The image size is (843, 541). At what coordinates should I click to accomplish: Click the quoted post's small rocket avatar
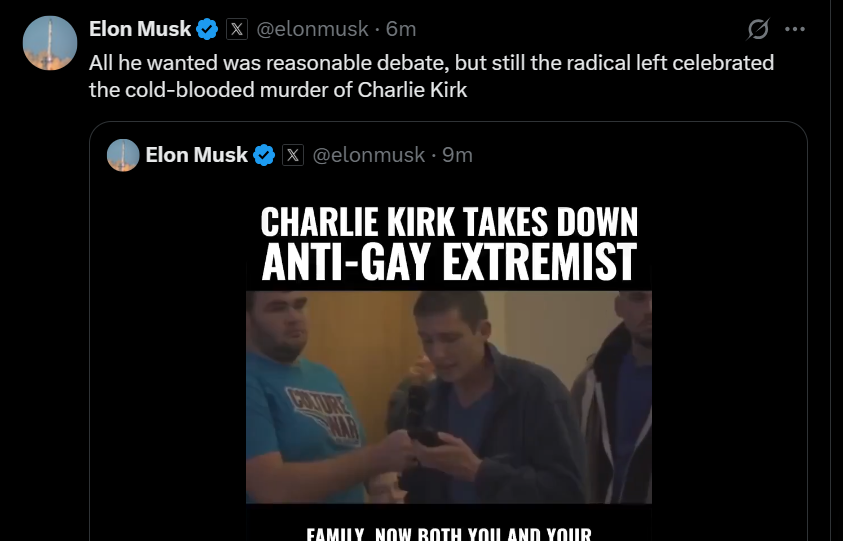coord(123,155)
